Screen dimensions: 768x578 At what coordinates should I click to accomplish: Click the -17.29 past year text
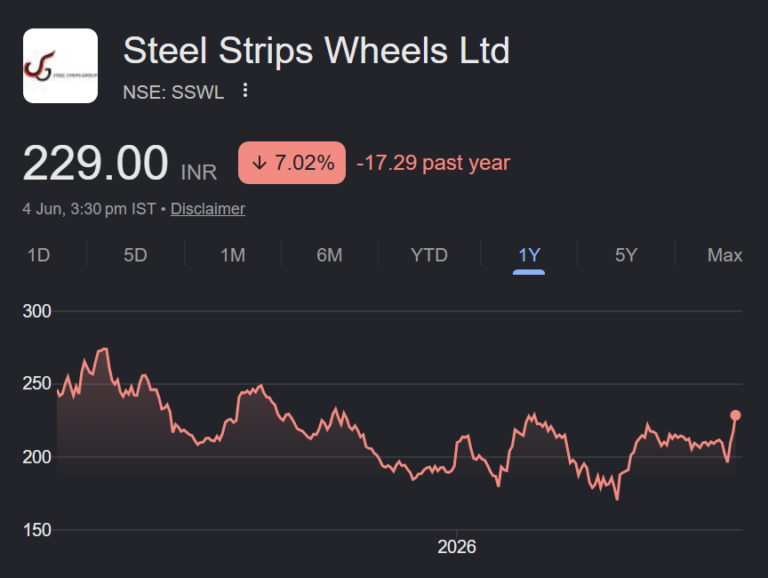tap(433, 163)
